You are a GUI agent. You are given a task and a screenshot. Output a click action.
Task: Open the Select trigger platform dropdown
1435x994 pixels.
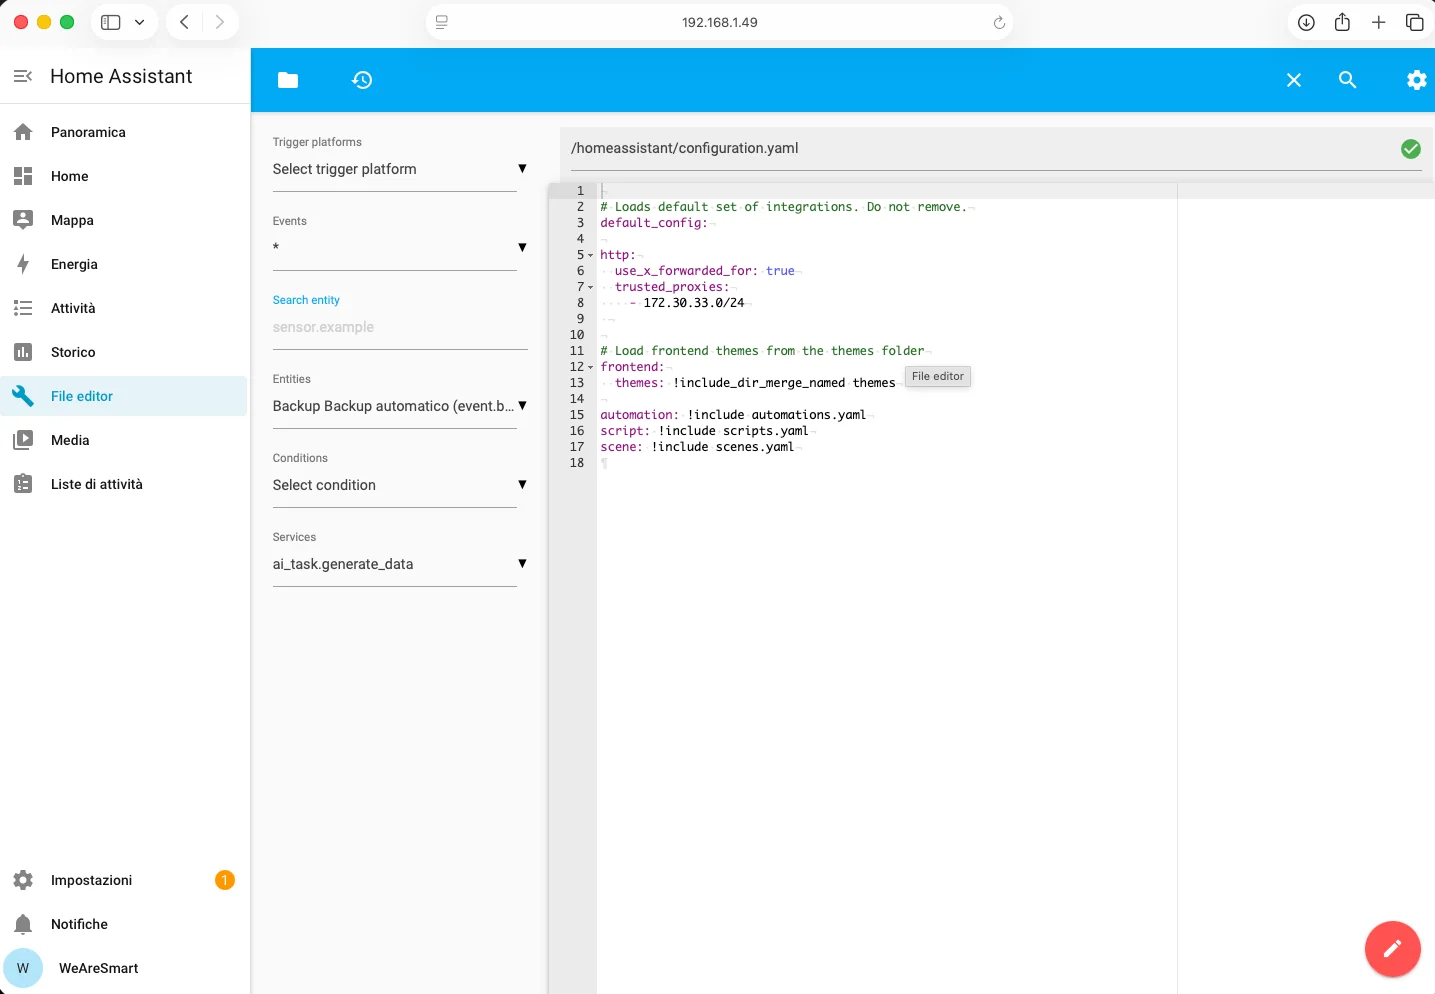[400, 169]
